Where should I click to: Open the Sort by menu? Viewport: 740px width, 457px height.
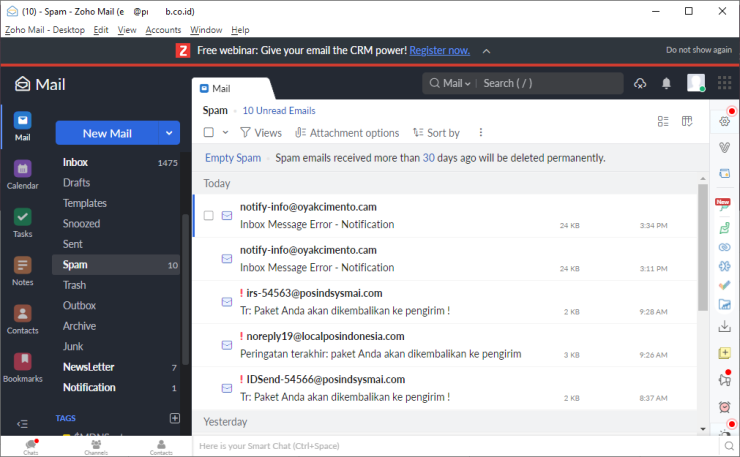pos(436,133)
